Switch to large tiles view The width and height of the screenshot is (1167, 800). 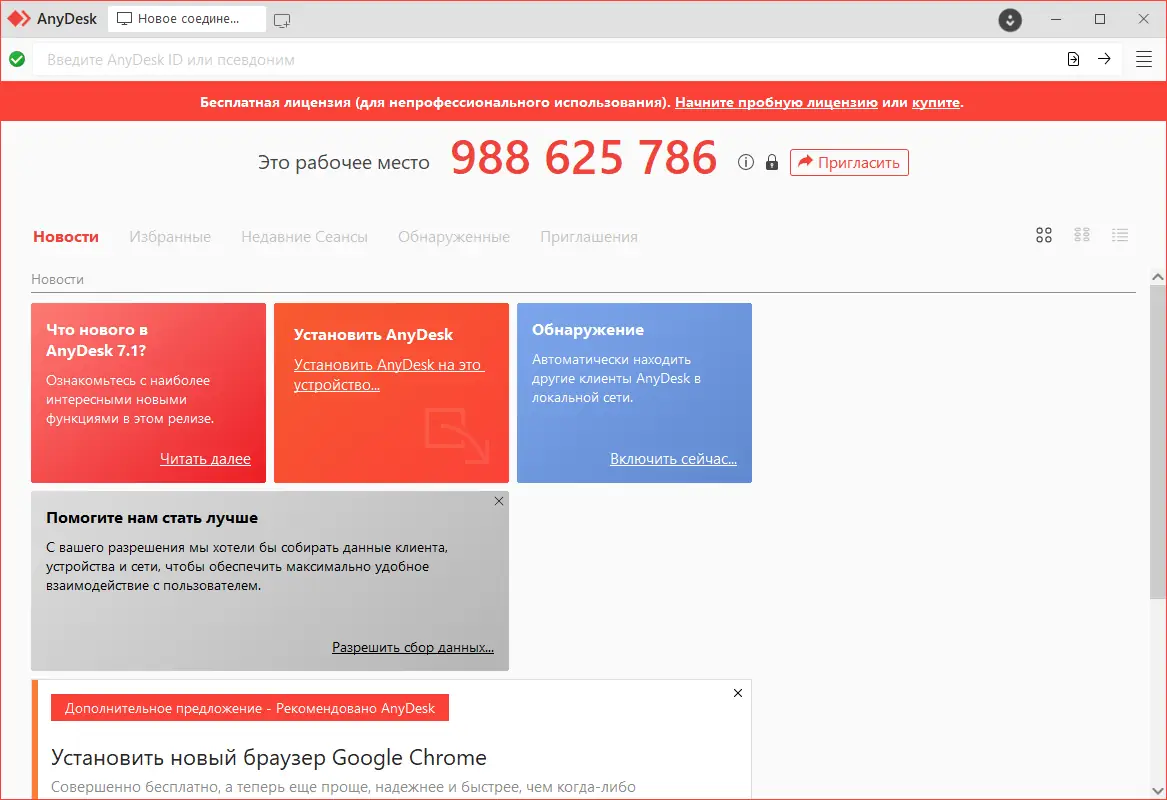[1044, 235]
